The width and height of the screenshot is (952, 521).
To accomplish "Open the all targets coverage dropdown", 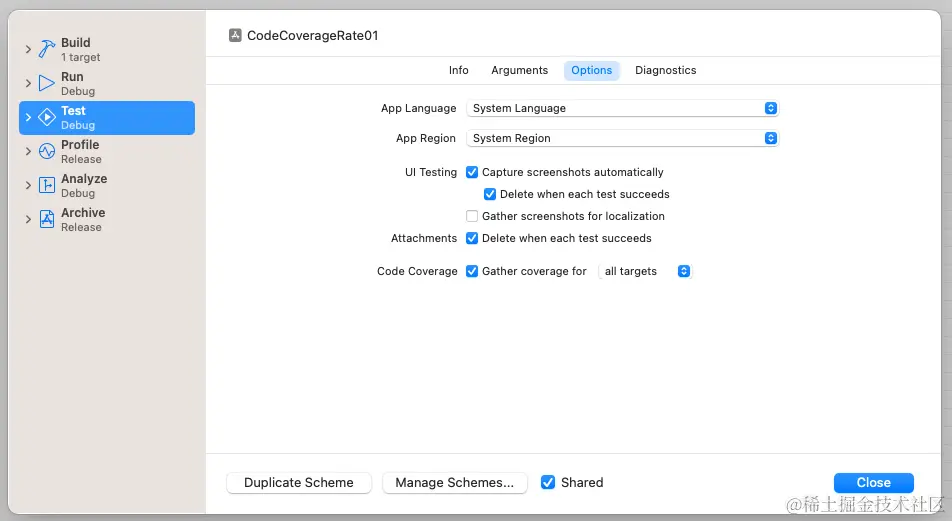I will click(645, 271).
